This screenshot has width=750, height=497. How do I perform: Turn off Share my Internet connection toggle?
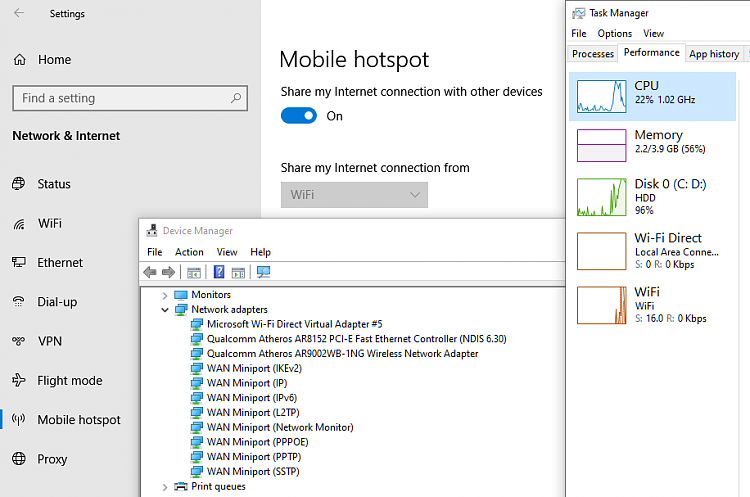[x=299, y=116]
